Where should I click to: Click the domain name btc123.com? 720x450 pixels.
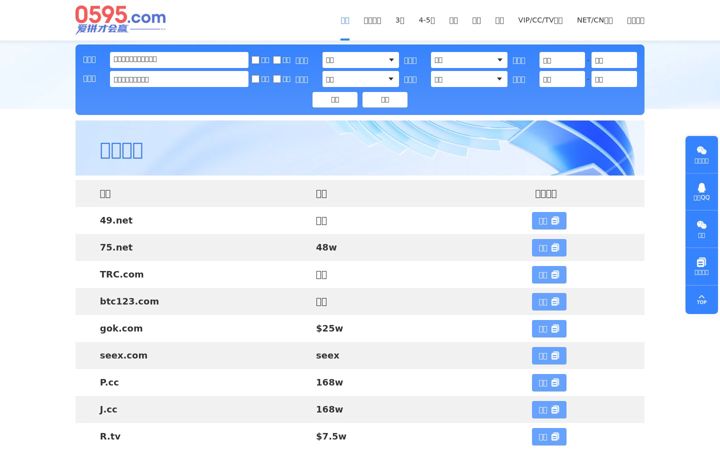pos(129,302)
